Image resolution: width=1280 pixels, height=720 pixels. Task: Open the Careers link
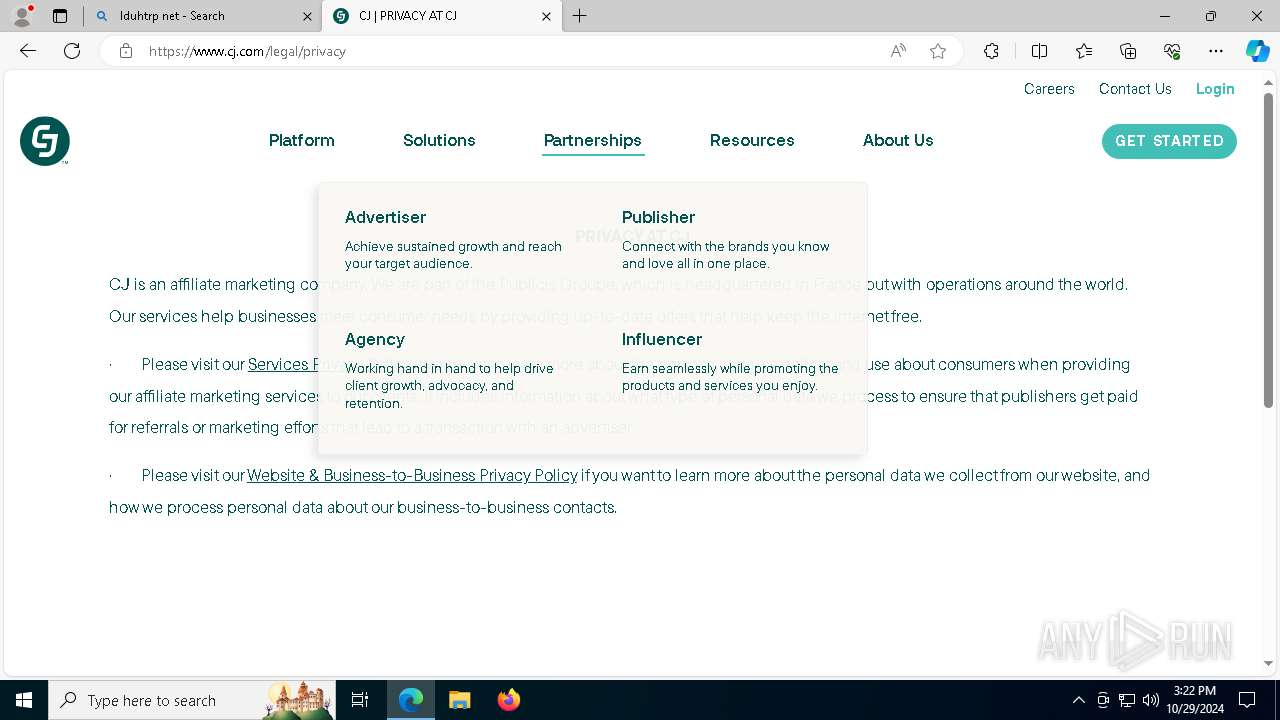tap(1049, 89)
